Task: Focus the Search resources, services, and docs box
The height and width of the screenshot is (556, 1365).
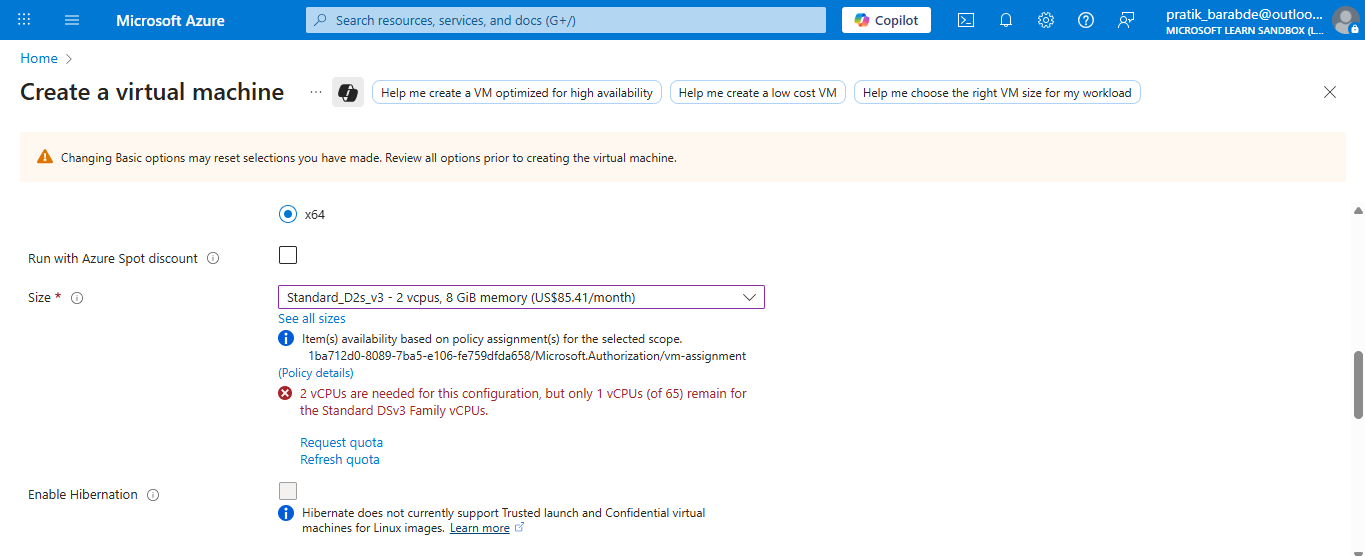Action: [x=566, y=20]
